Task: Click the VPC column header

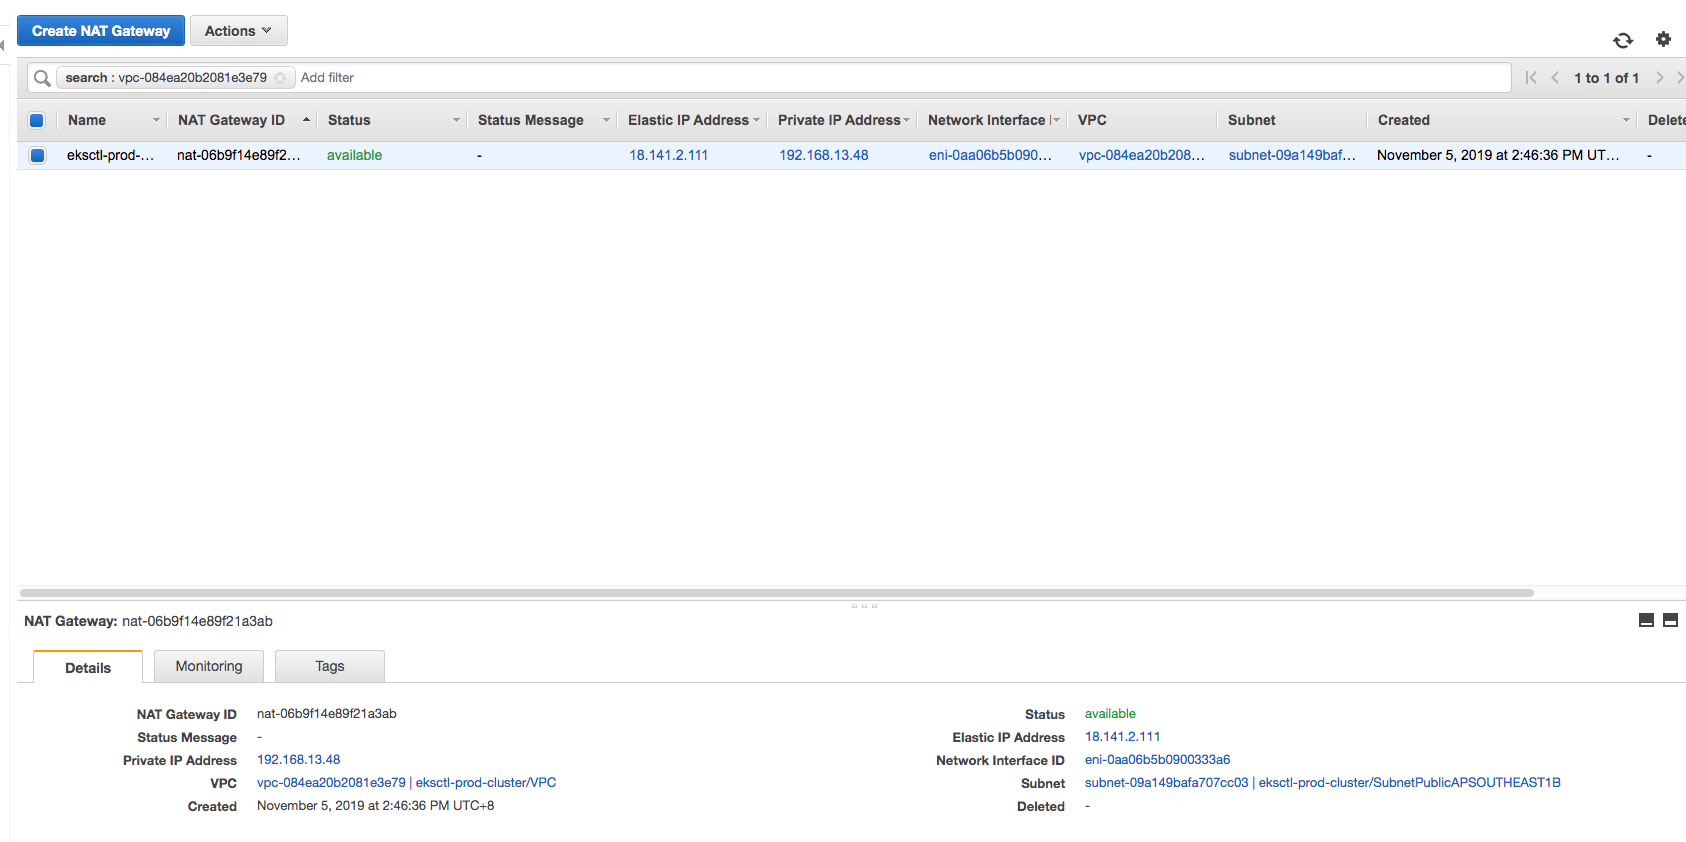Action: coord(1092,120)
